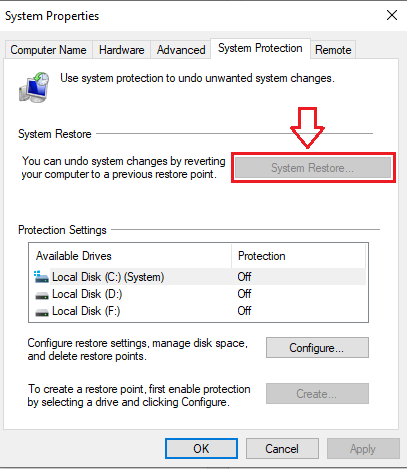Switch to the Computer Name tab
The width and height of the screenshot is (407, 469).
48,50
